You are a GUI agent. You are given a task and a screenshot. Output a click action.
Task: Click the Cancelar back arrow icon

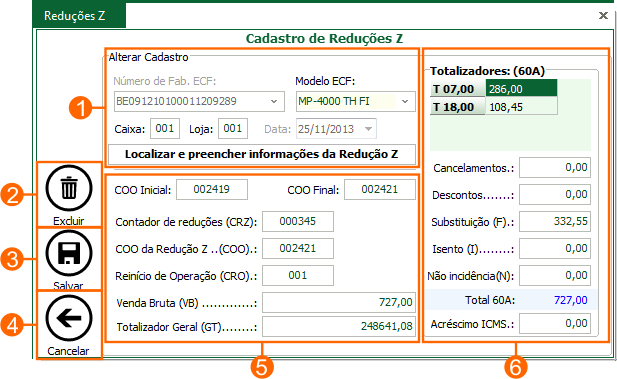click(69, 318)
